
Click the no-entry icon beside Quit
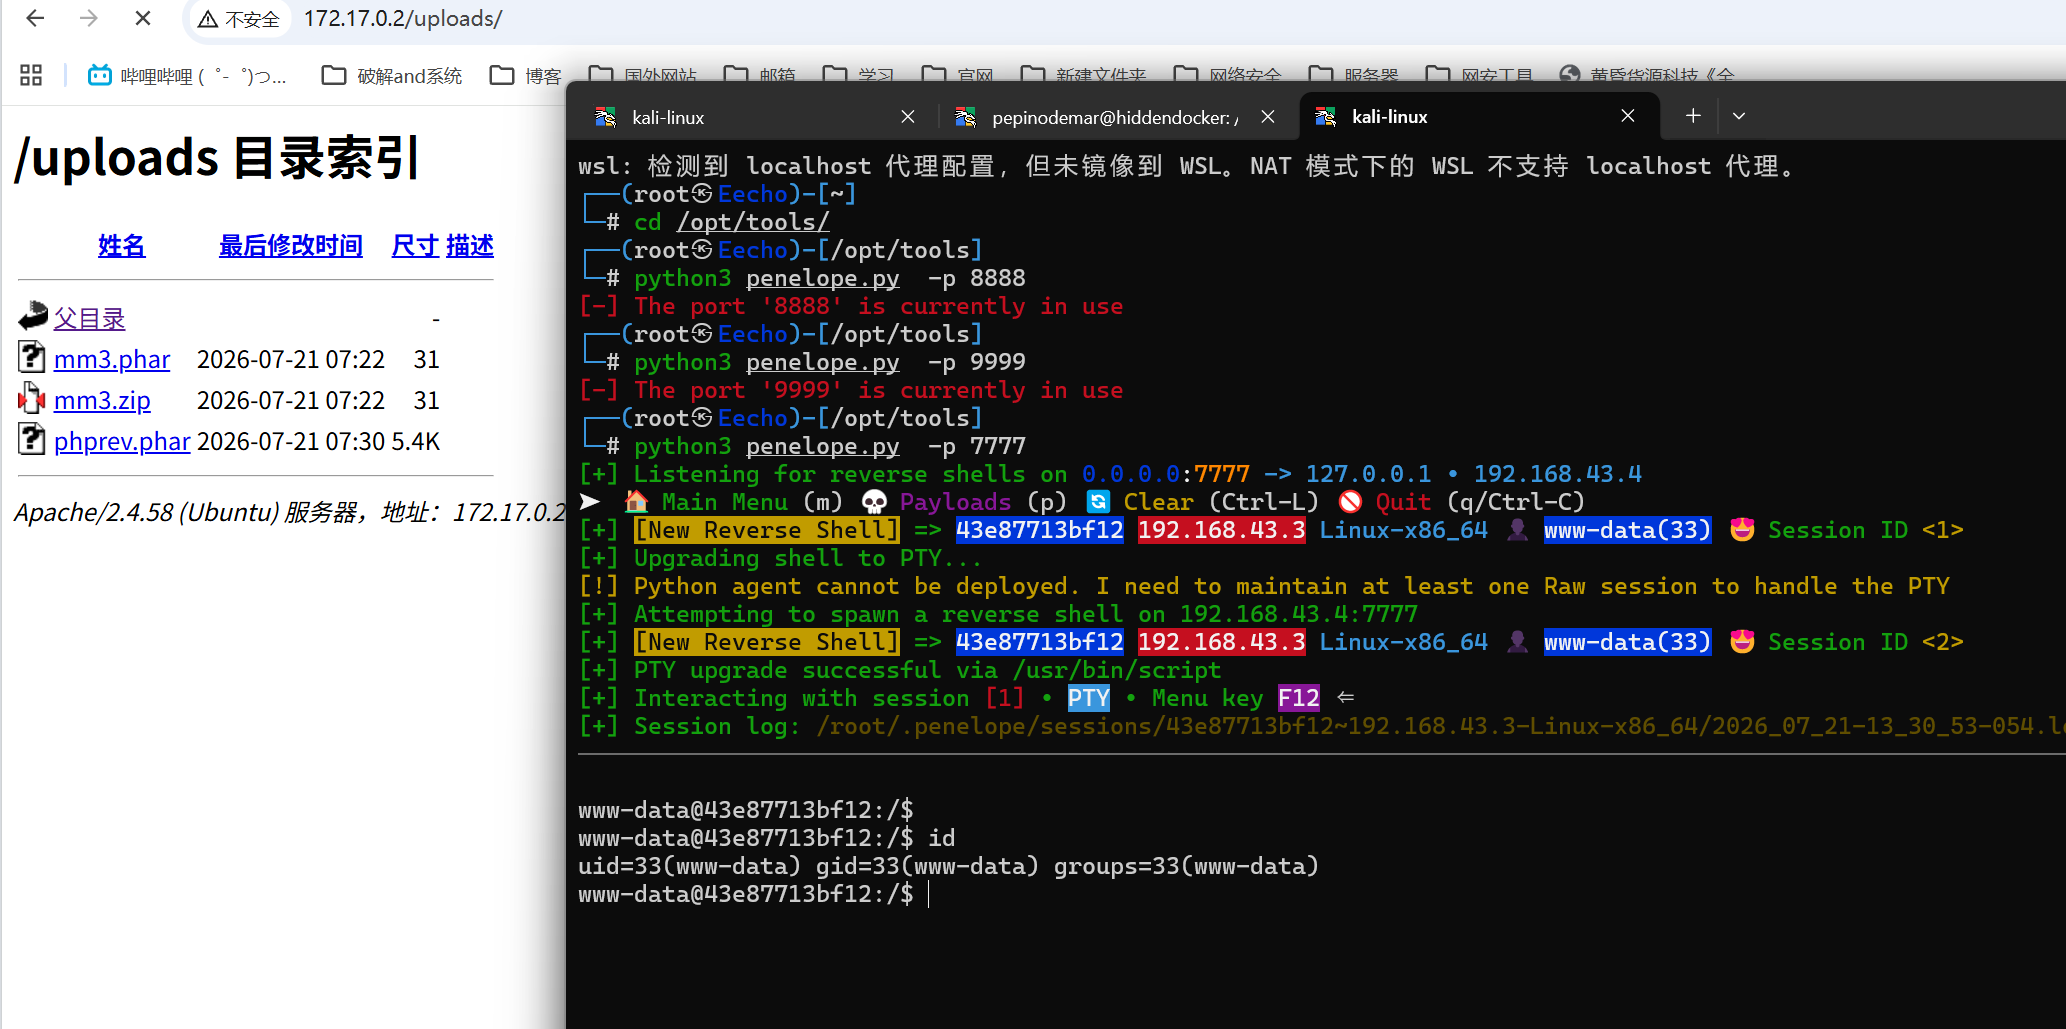click(1350, 502)
